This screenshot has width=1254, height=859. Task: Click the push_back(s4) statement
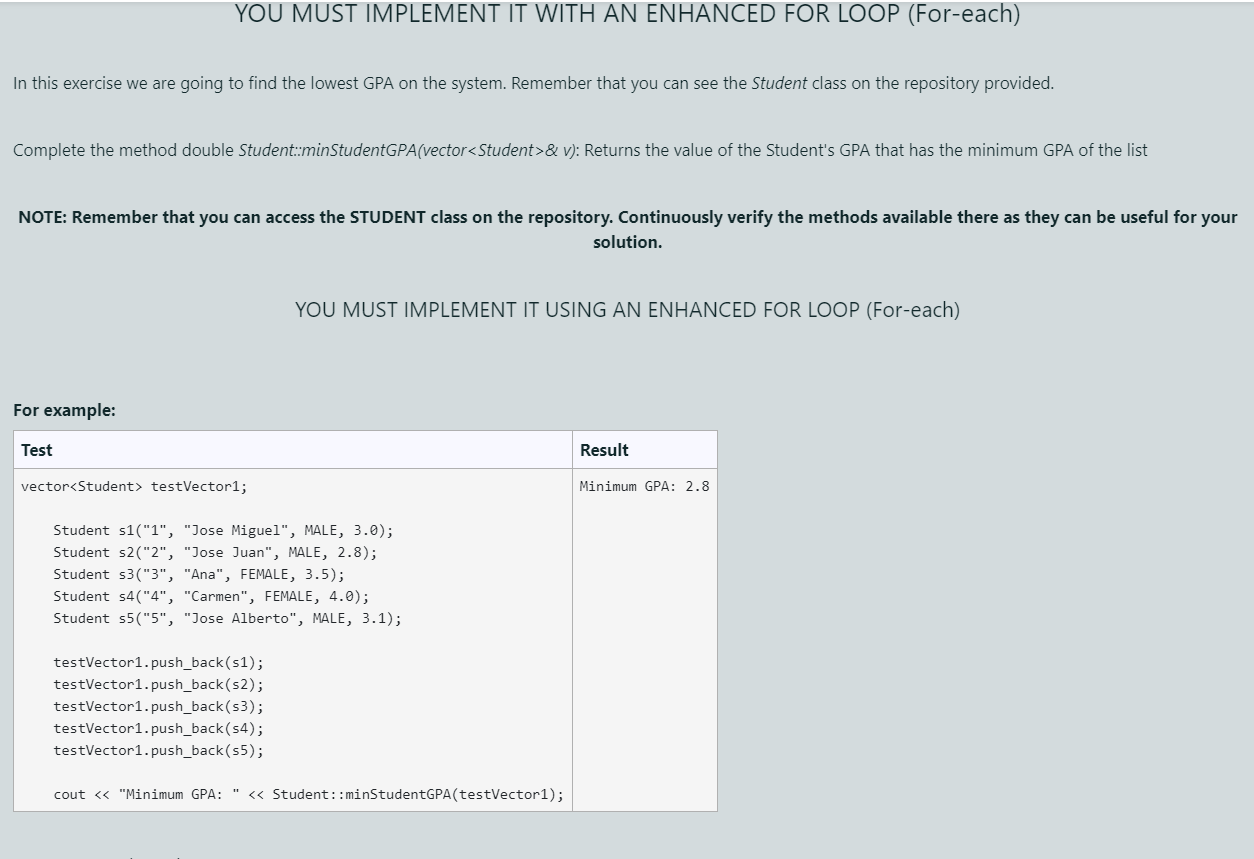(x=157, y=728)
